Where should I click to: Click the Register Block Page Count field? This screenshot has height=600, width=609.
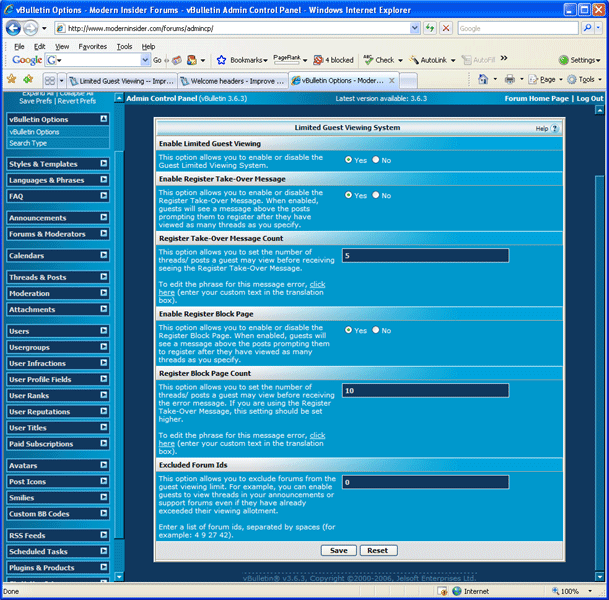pos(425,391)
